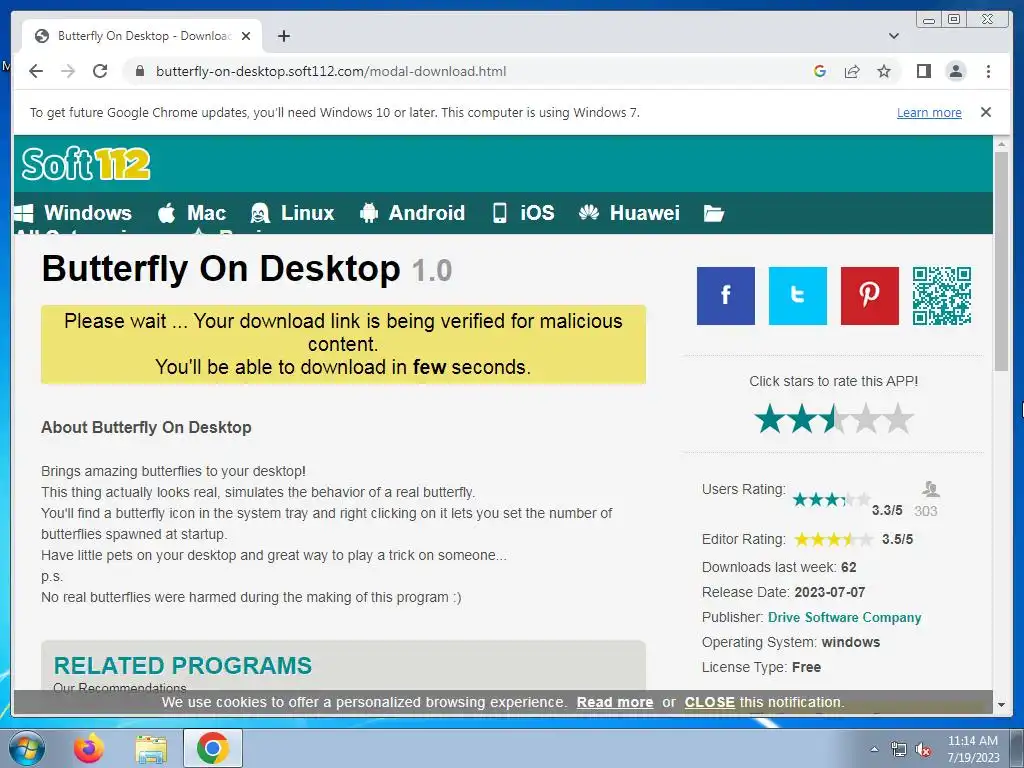The width and height of the screenshot is (1024, 768).
Task: Share this page icon
Action: tap(852, 71)
